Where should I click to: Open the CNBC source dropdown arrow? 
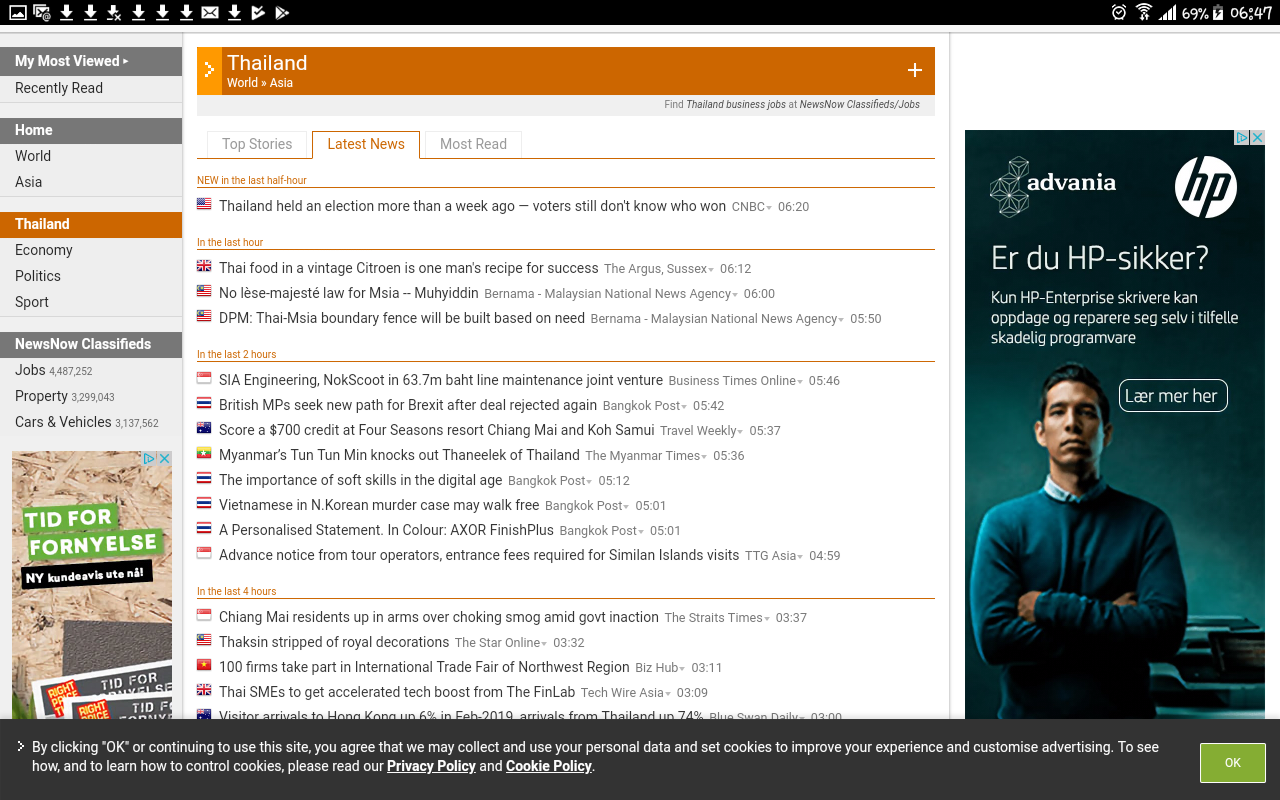[769, 208]
